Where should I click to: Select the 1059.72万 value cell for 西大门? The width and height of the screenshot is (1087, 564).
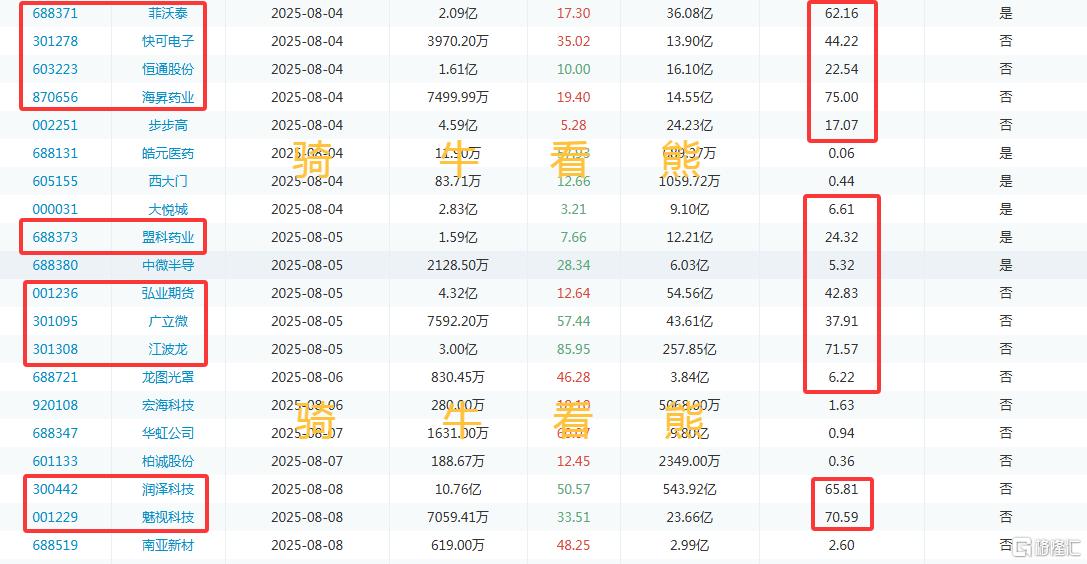point(689,181)
